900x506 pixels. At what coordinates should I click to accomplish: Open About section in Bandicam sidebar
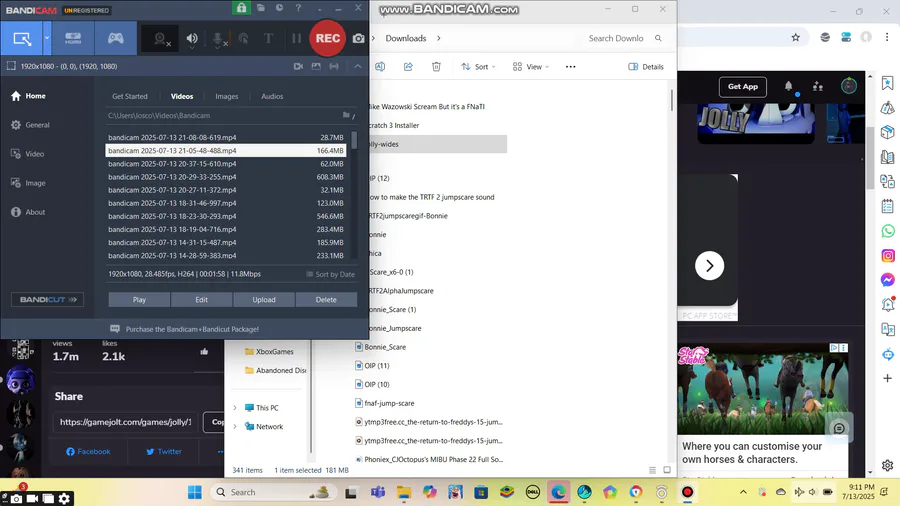28,212
